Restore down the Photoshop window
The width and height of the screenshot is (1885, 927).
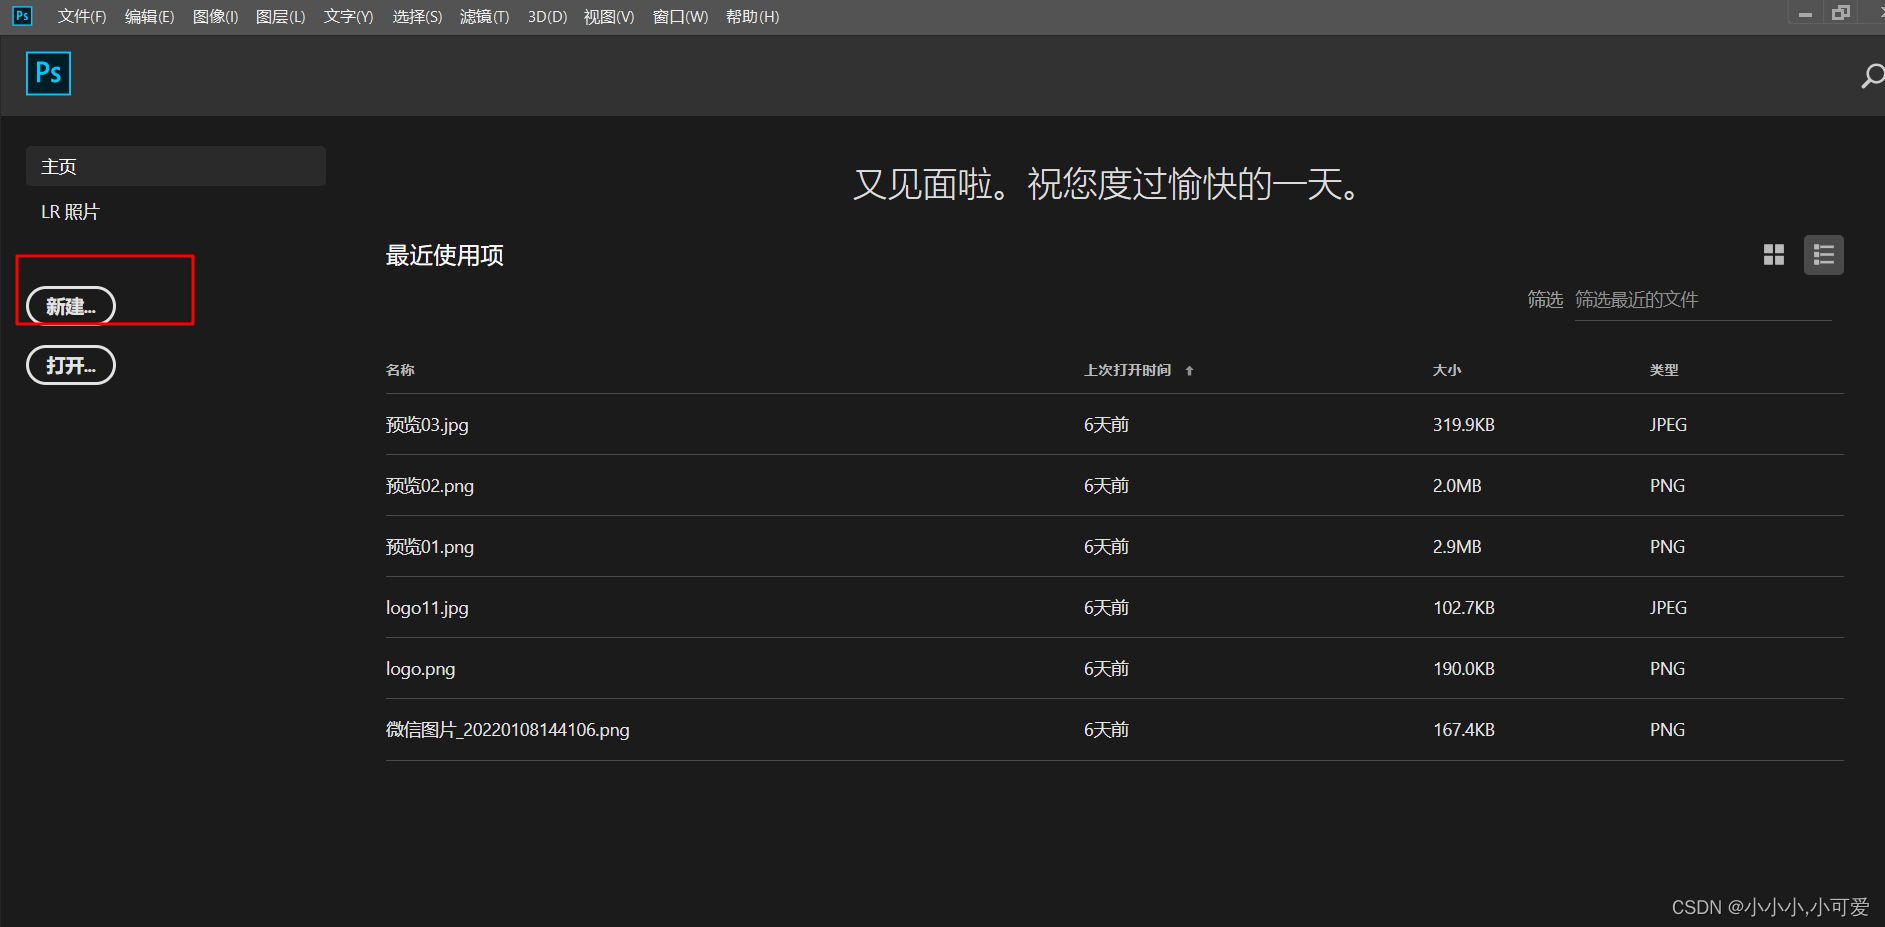pyautogui.click(x=1841, y=13)
